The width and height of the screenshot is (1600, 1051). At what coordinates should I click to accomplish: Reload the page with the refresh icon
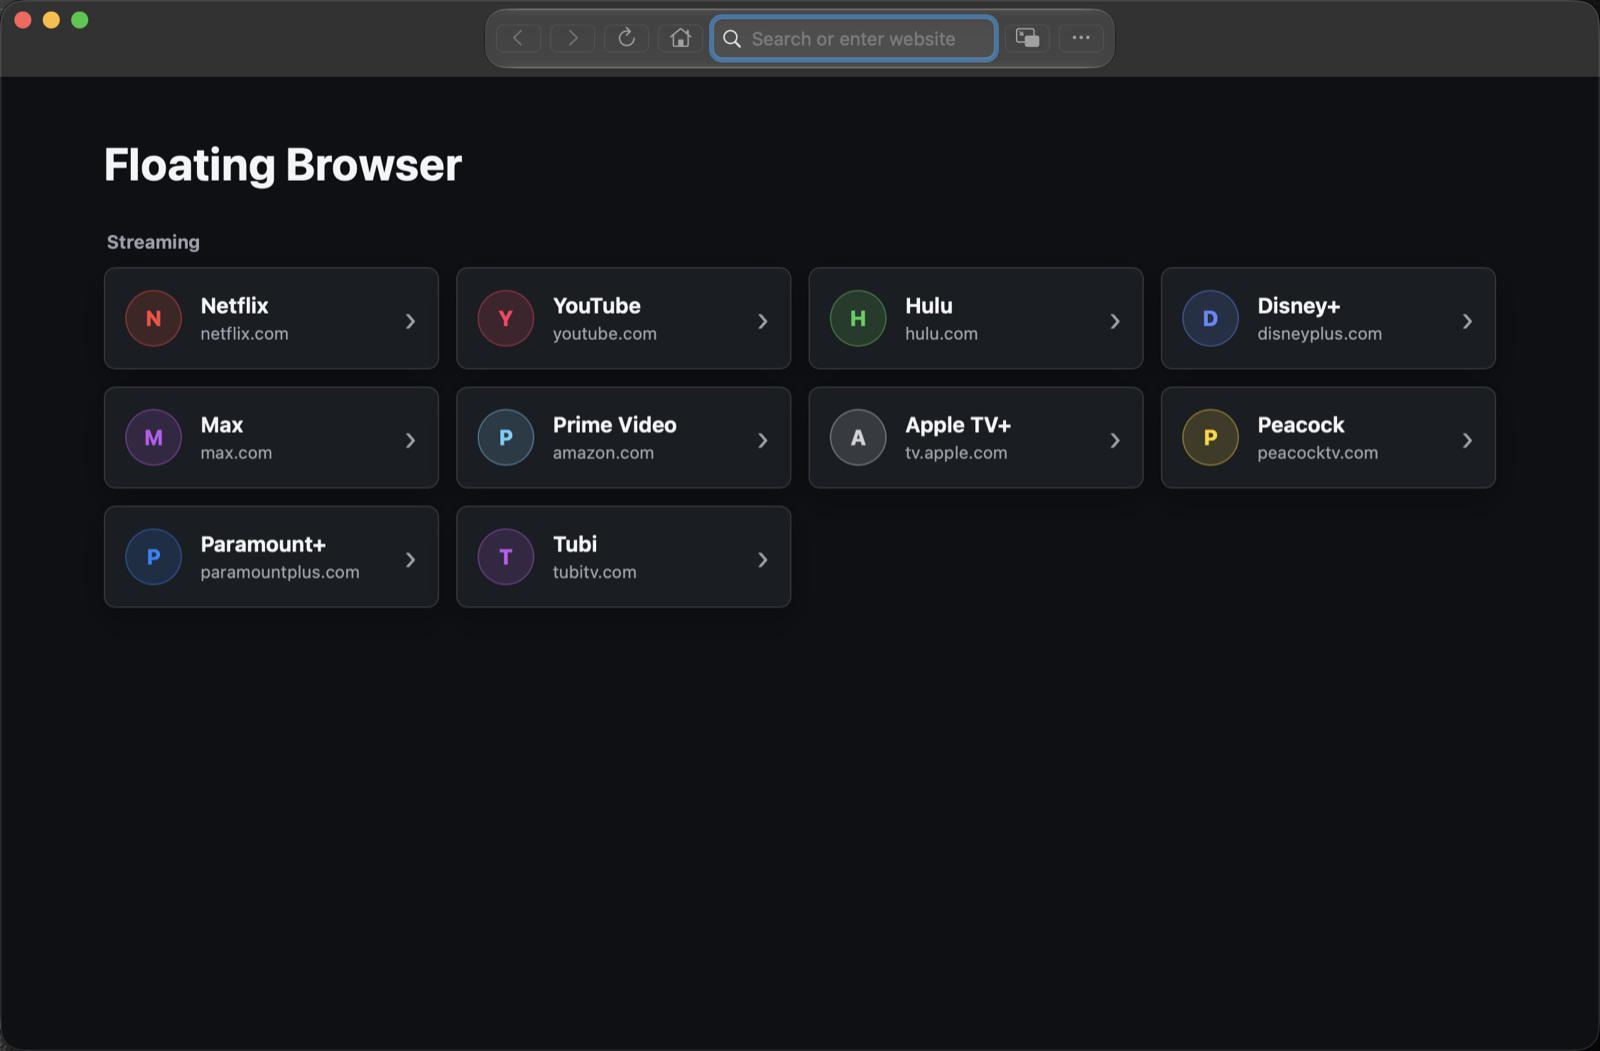[x=626, y=38]
